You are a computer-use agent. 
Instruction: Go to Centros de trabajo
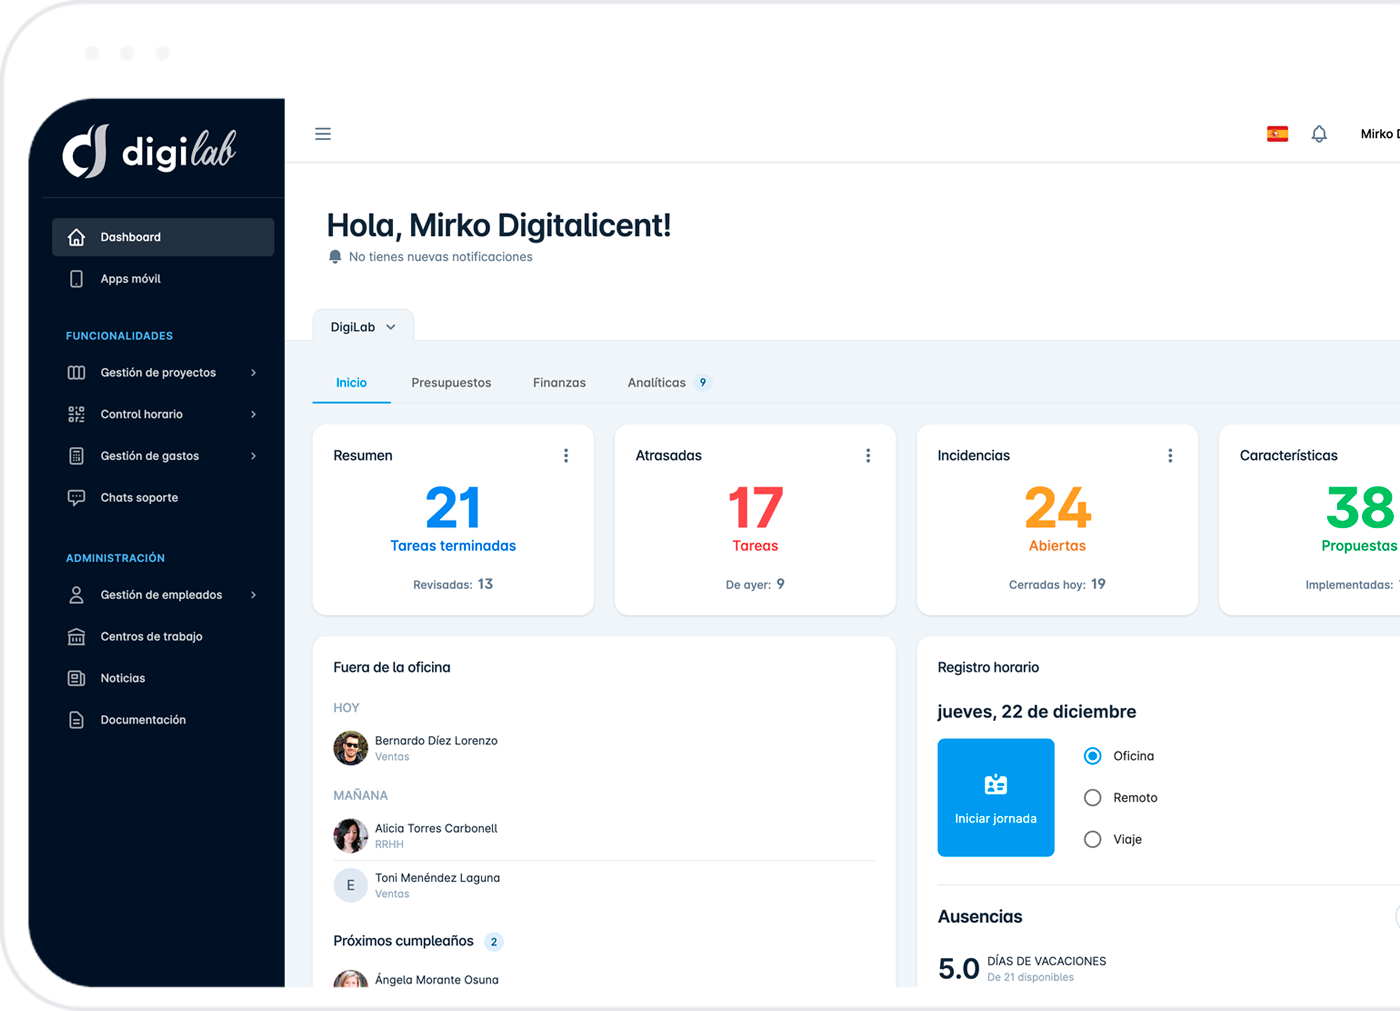click(151, 637)
